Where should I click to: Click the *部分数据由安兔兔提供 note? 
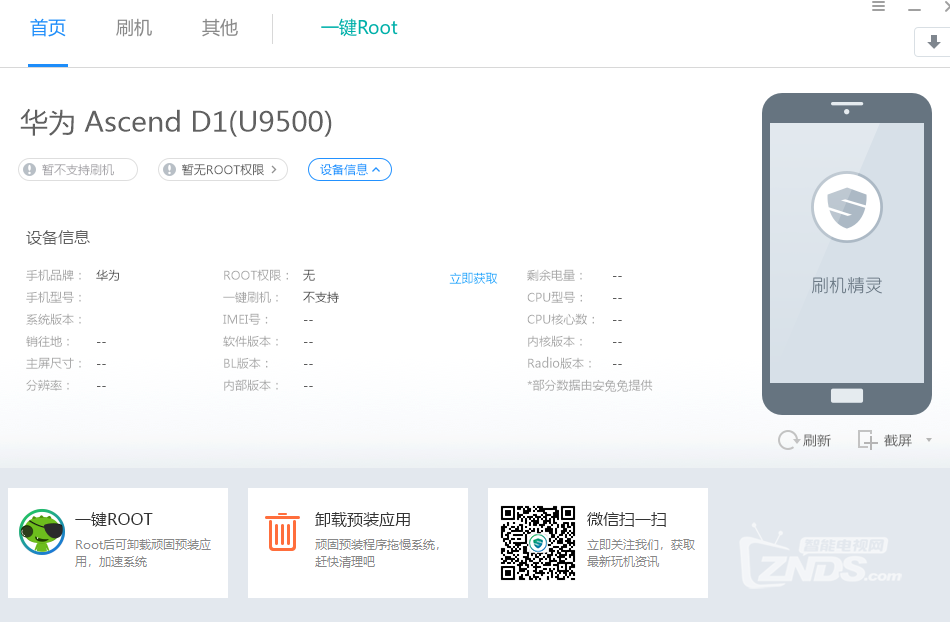(x=590, y=385)
